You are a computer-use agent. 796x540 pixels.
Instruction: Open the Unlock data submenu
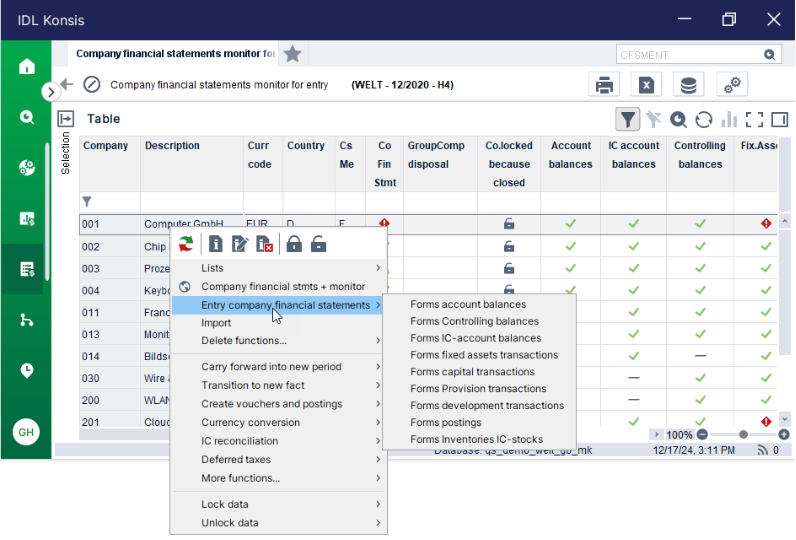tap(278, 523)
